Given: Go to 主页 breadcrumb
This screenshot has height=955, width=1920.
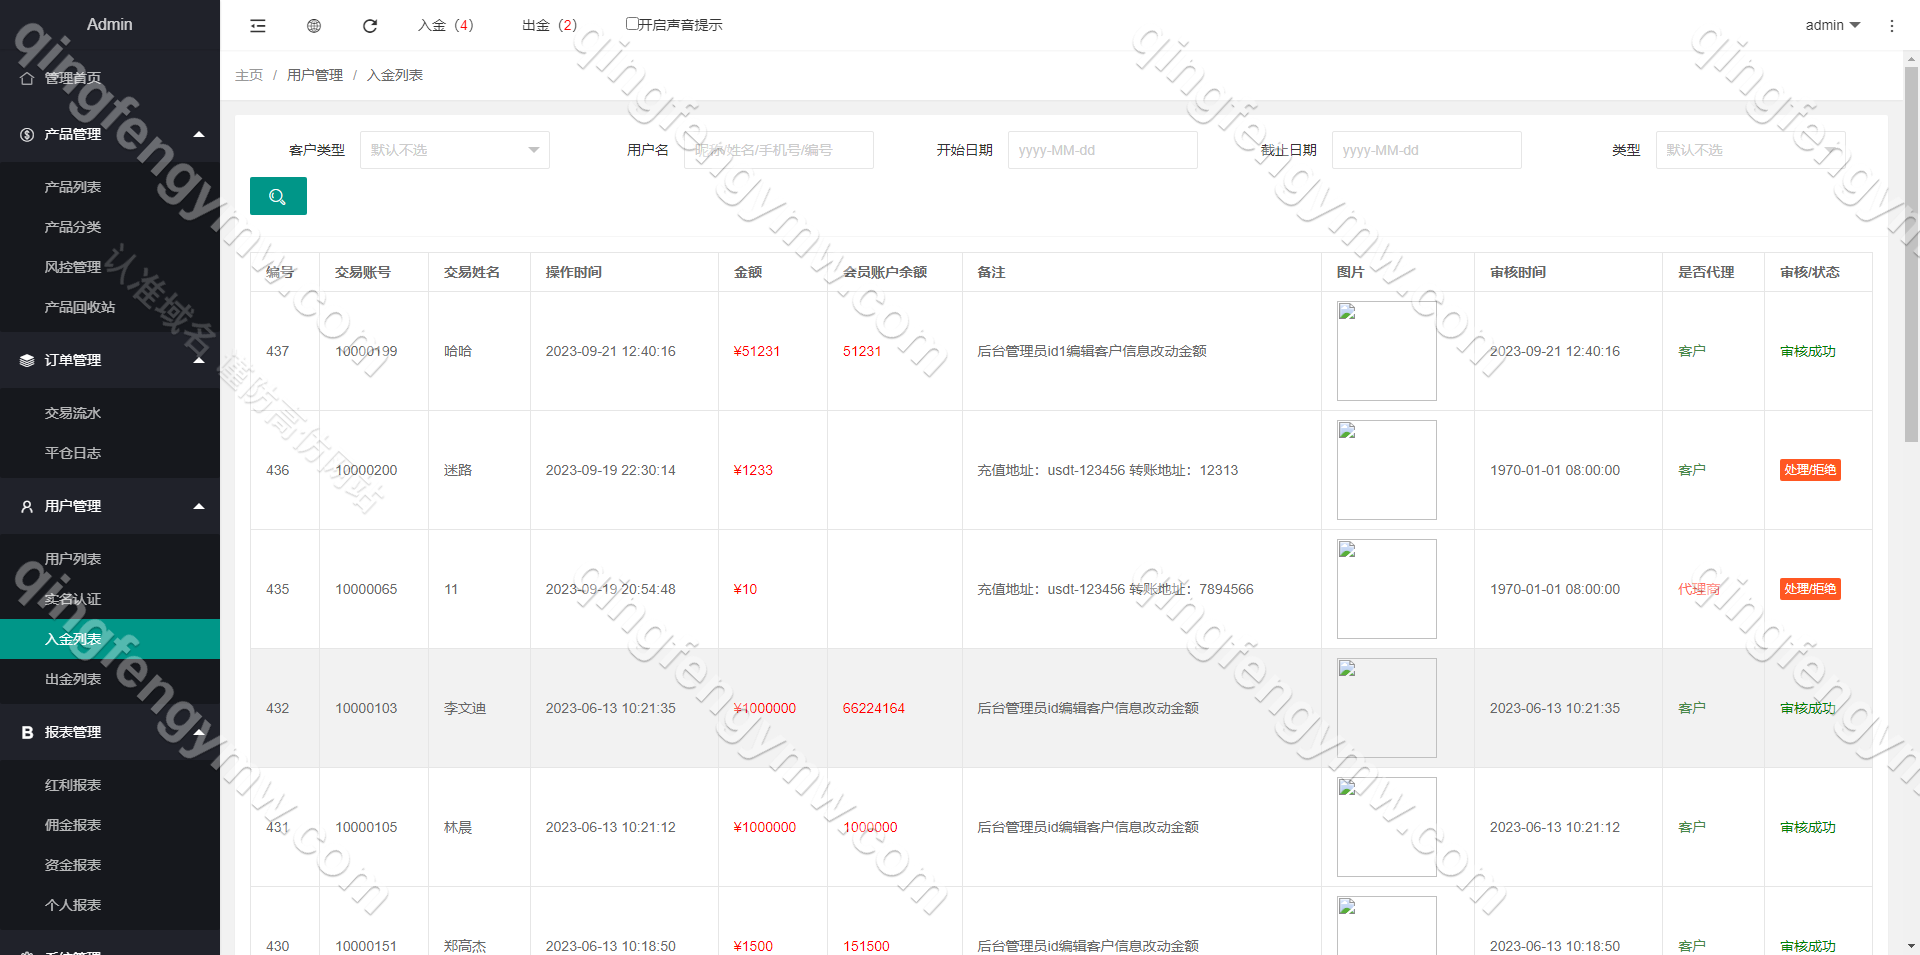Looking at the screenshot, I should [249, 75].
